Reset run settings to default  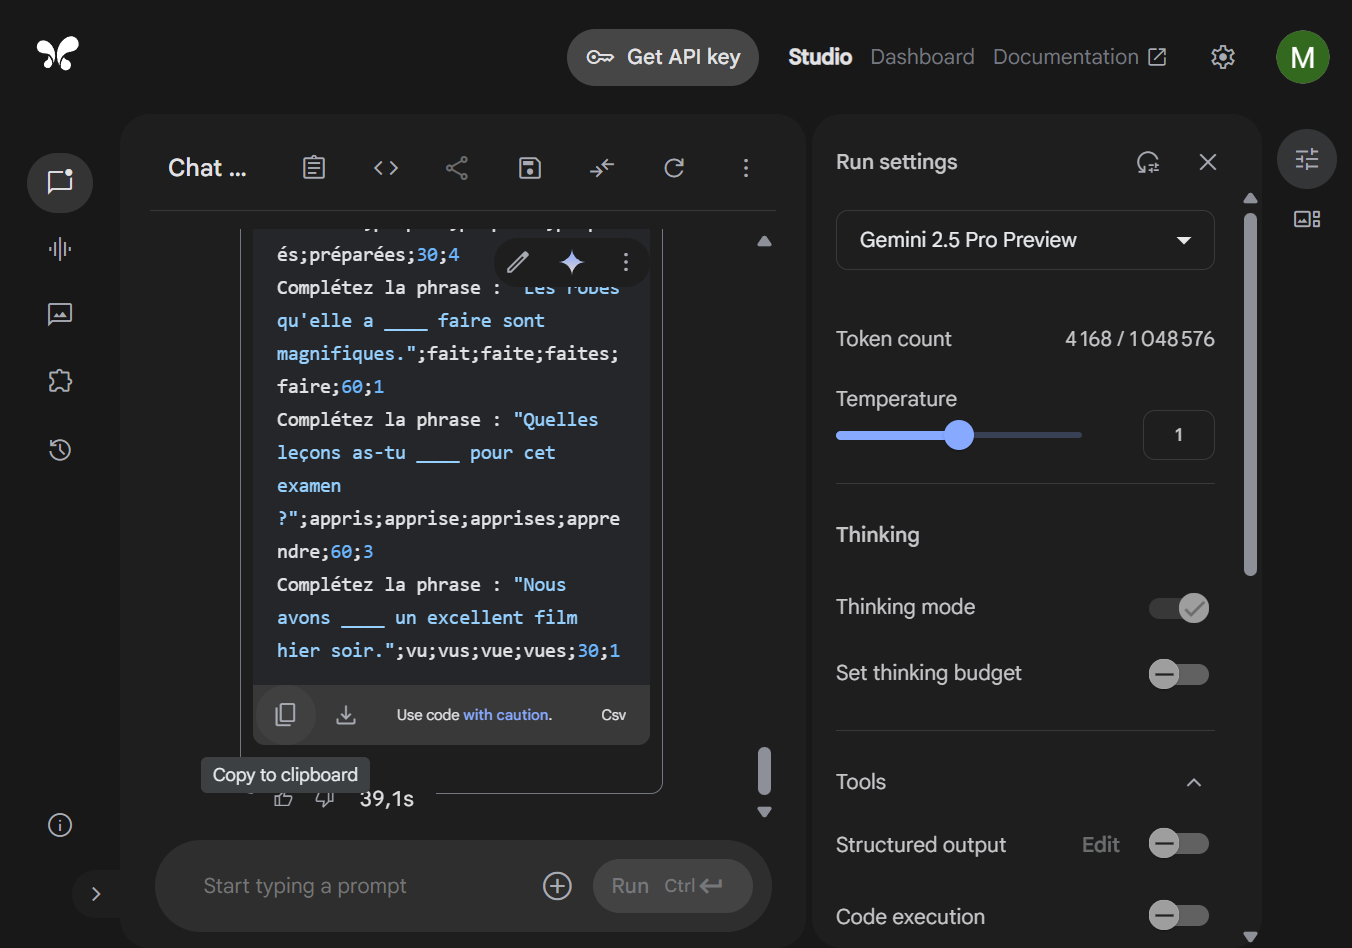coord(1148,162)
